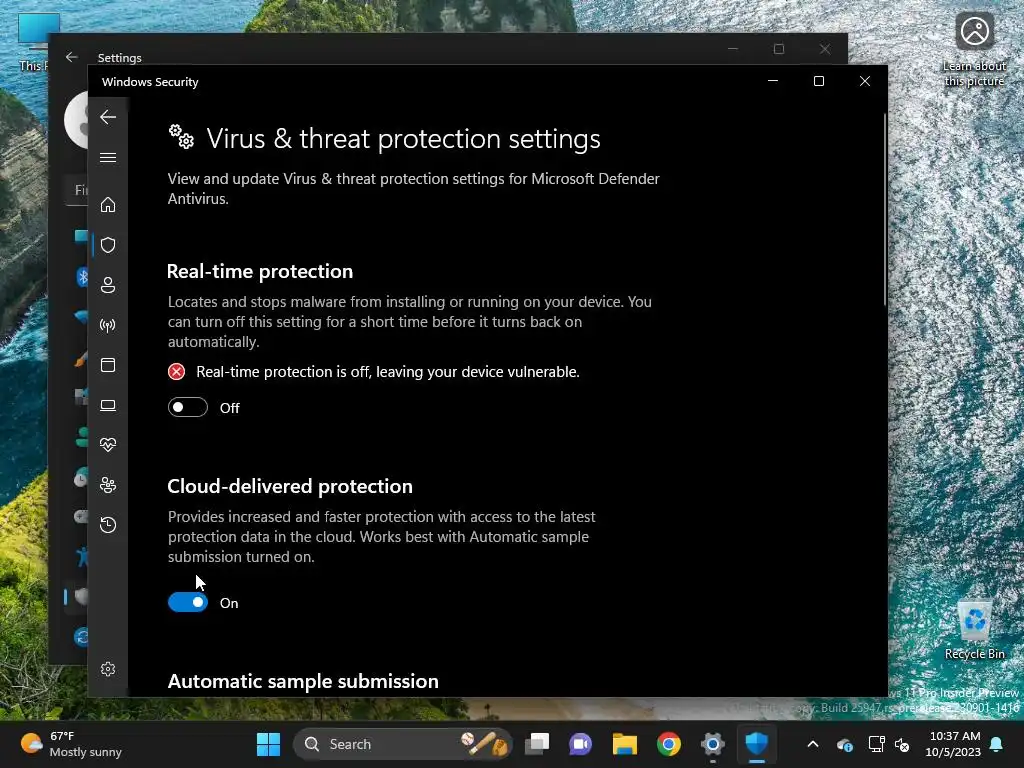
Task: Turn off Cloud-delivered protection toggle
Action: pos(188,602)
